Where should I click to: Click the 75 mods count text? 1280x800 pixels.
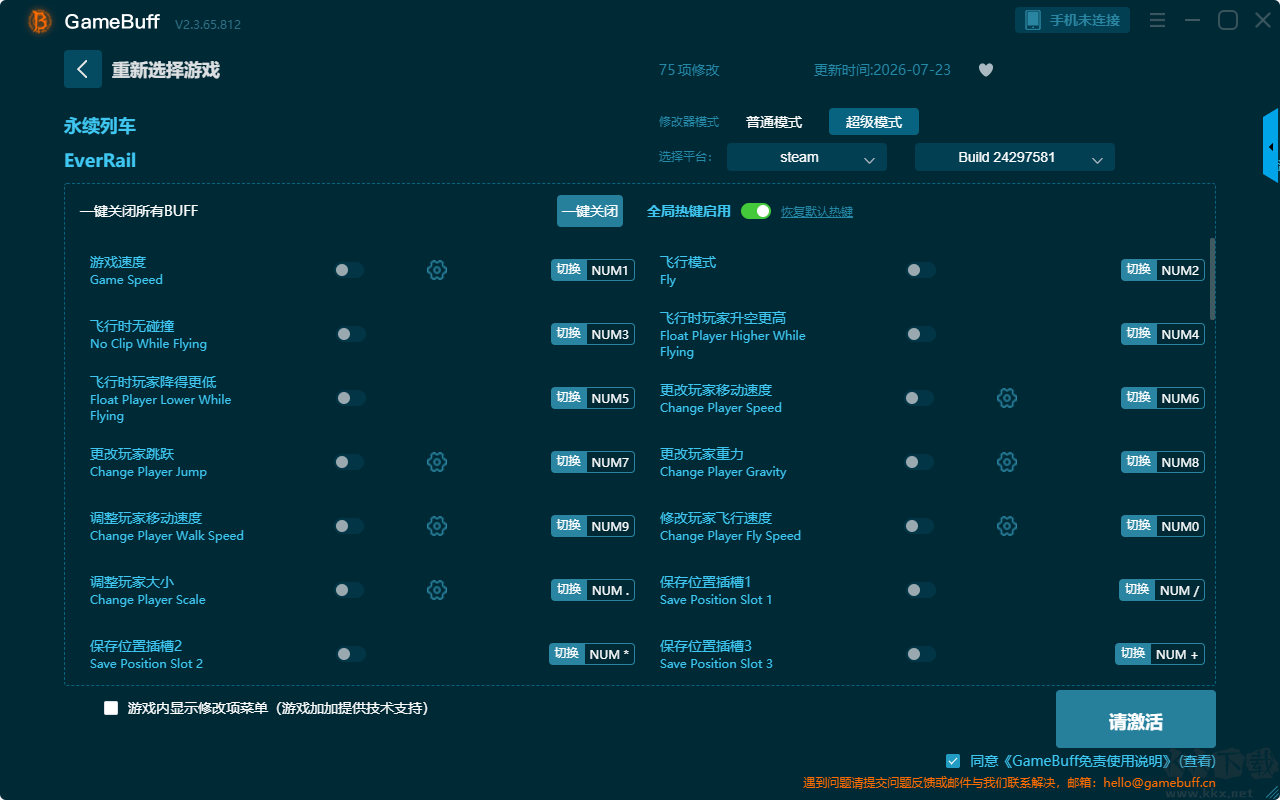tap(689, 70)
